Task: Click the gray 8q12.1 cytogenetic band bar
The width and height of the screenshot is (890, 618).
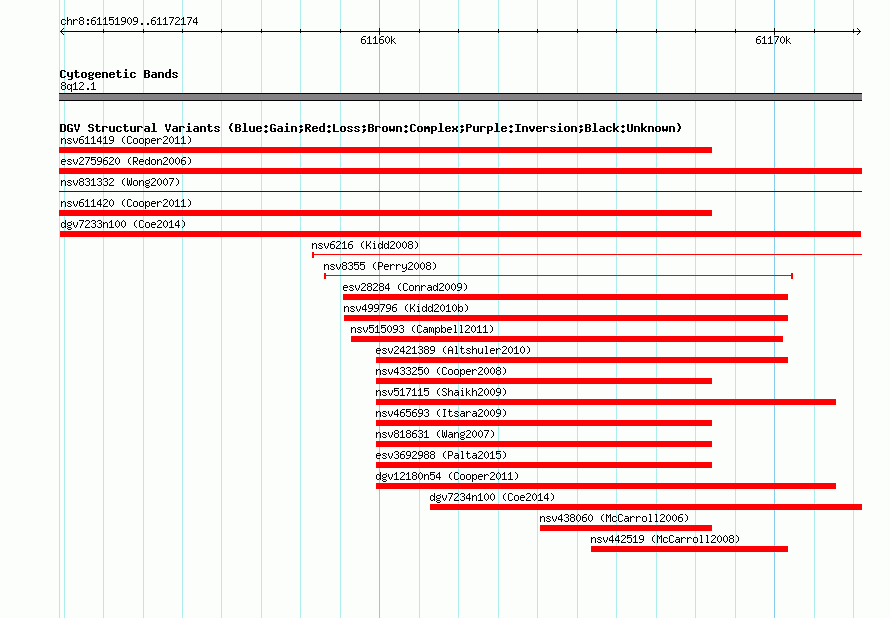Action: pyautogui.click(x=460, y=97)
